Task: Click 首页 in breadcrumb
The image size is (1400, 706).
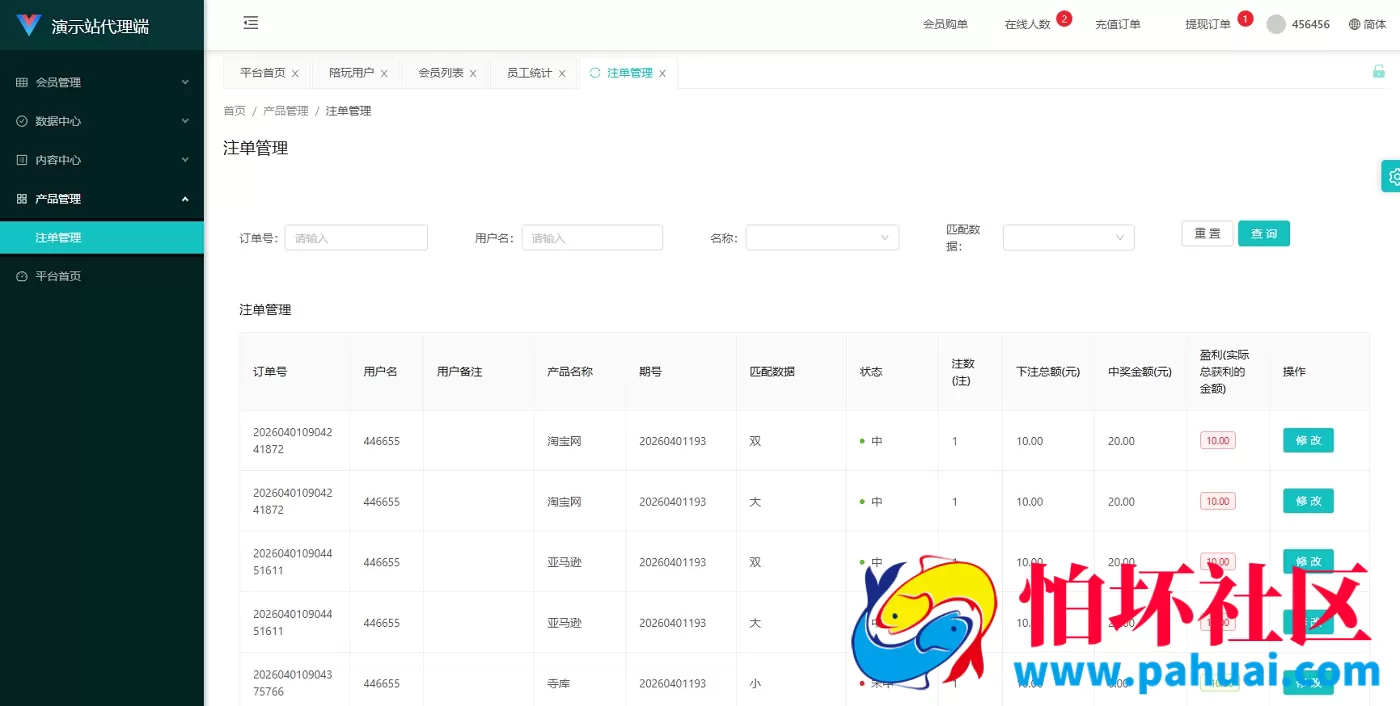Action: coord(234,111)
